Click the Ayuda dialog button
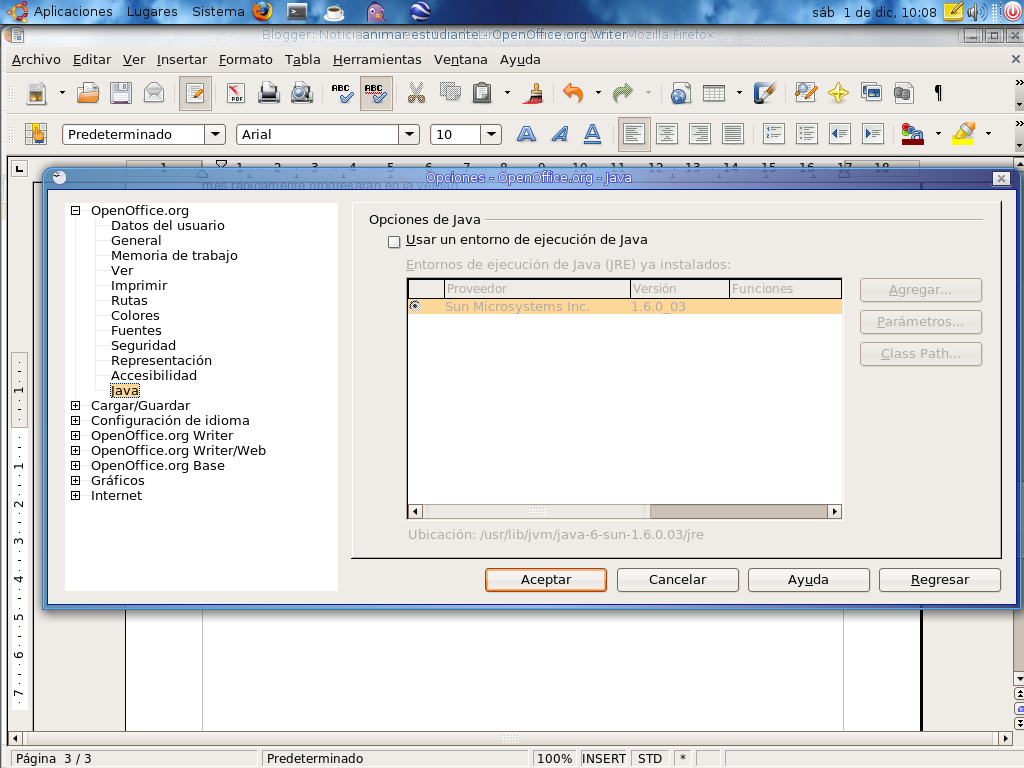The width and height of the screenshot is (1024, 768). pyautogui.click(x=808, y=580)
